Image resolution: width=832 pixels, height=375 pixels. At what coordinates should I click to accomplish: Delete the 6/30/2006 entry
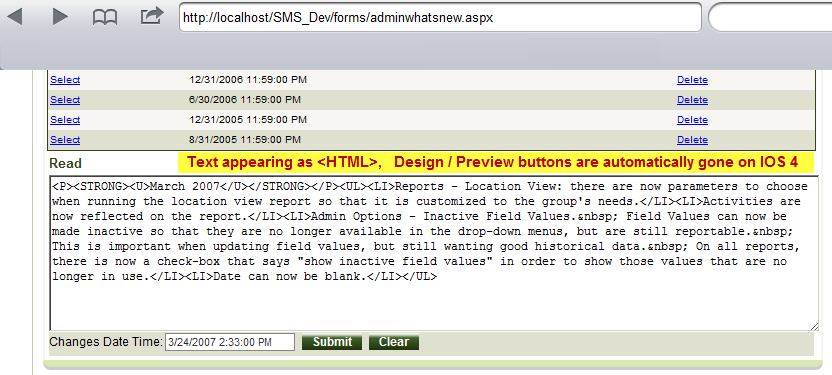tap(692, 100)
